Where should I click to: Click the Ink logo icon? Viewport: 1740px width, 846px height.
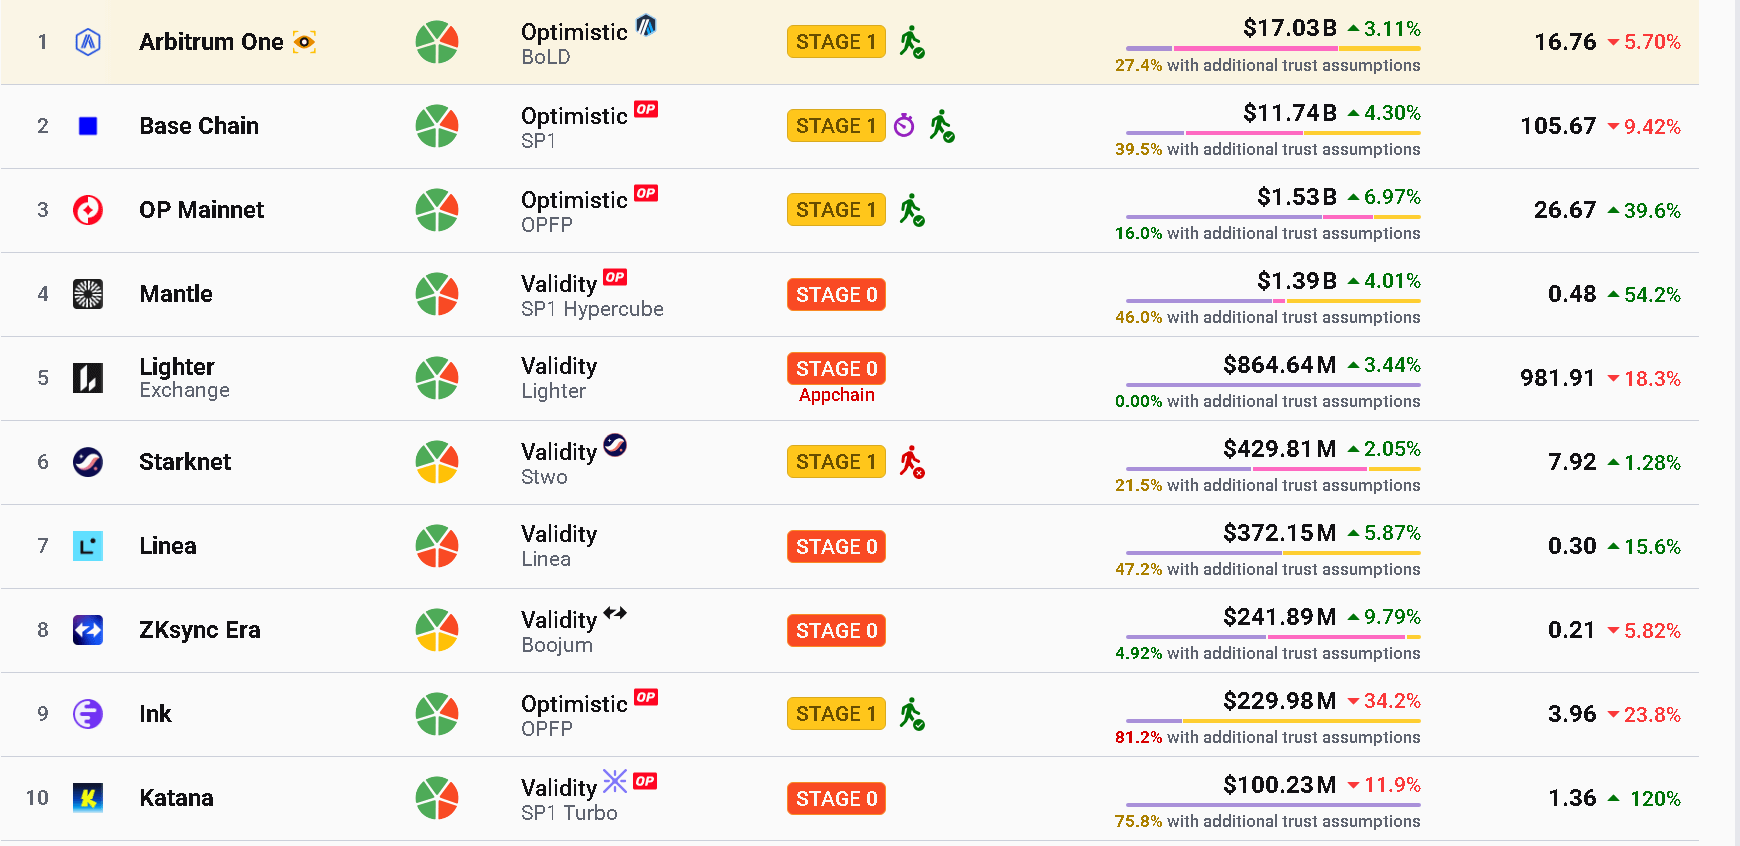pyautogui.click(x=88, y=714)
